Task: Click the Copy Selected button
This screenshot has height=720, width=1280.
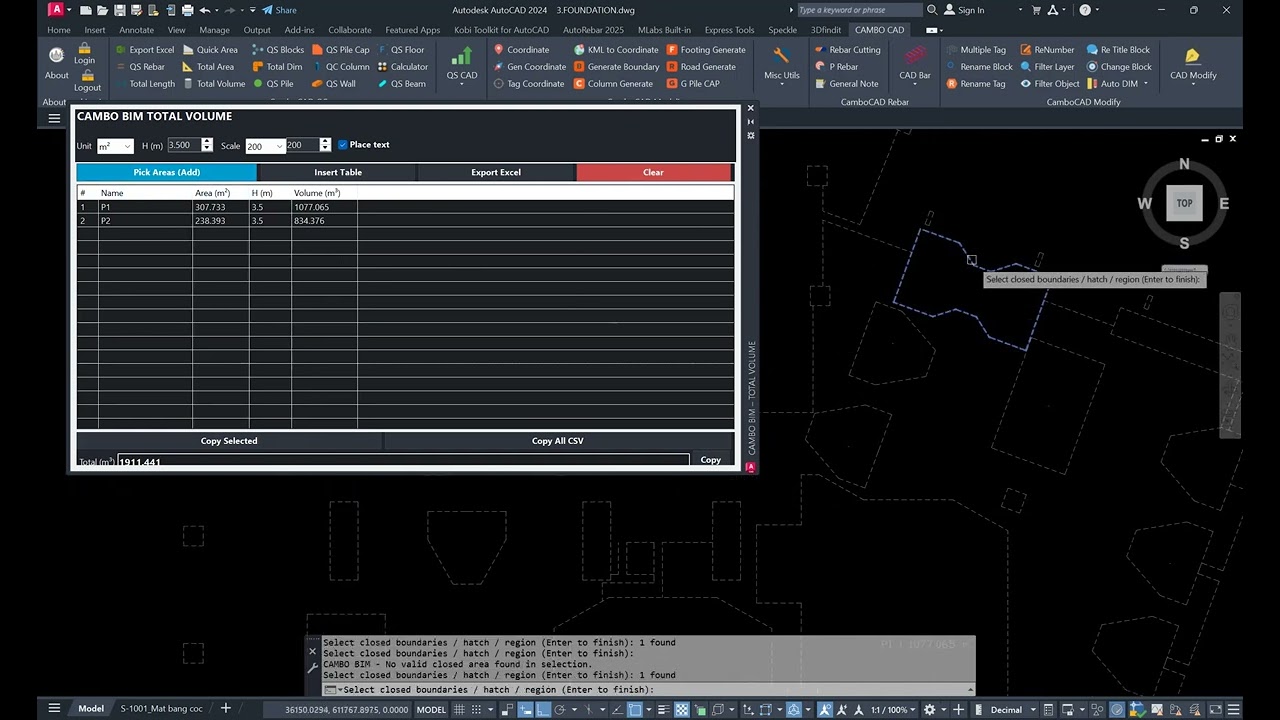Action: coord(229,441)
